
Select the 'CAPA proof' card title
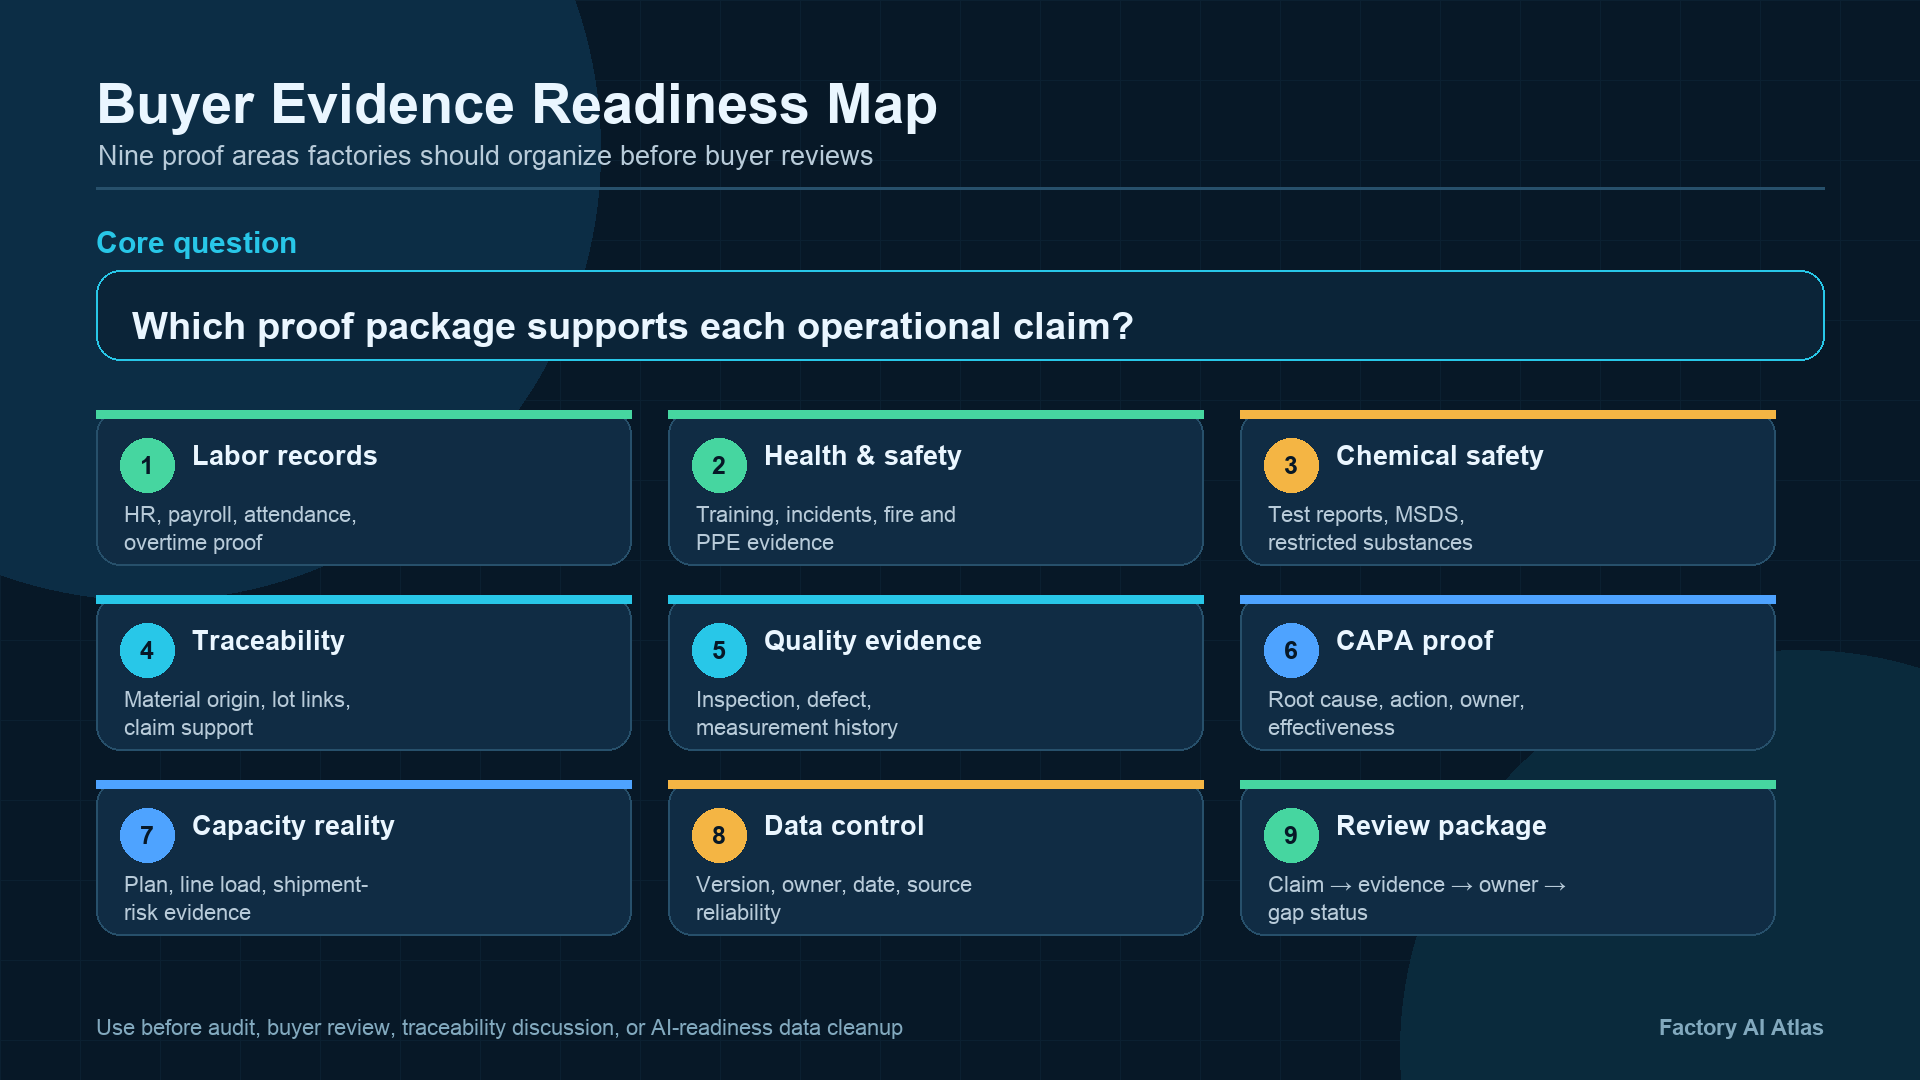(1414, 641)
